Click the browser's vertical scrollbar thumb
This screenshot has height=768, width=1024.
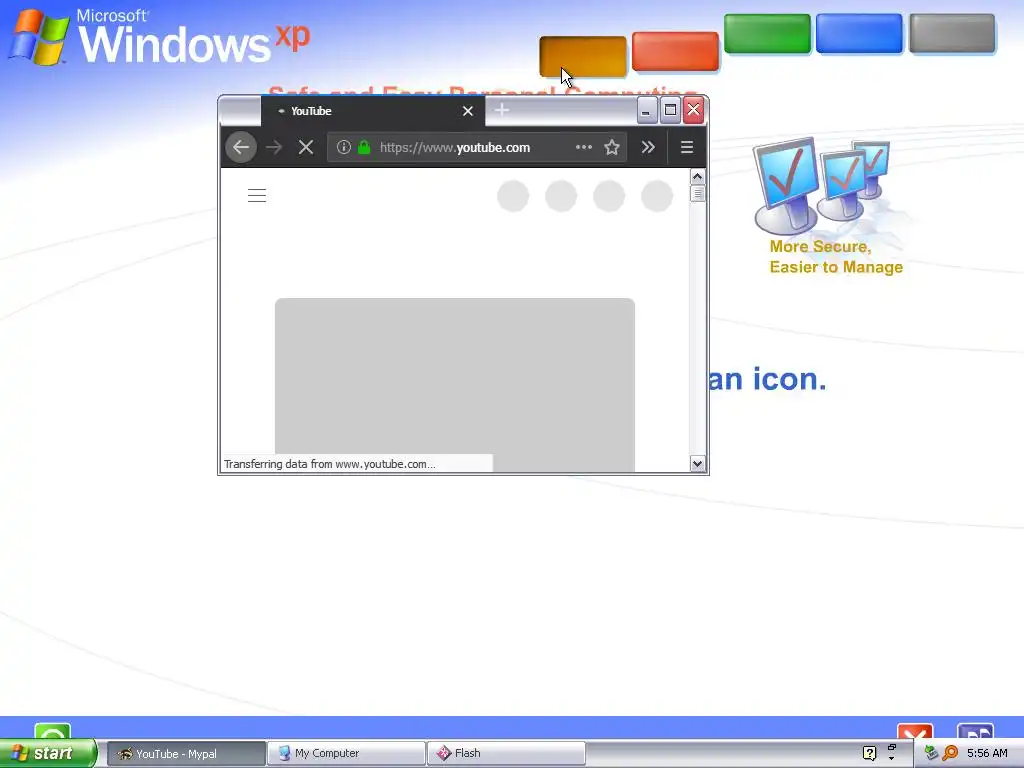(x=697, y=193)
